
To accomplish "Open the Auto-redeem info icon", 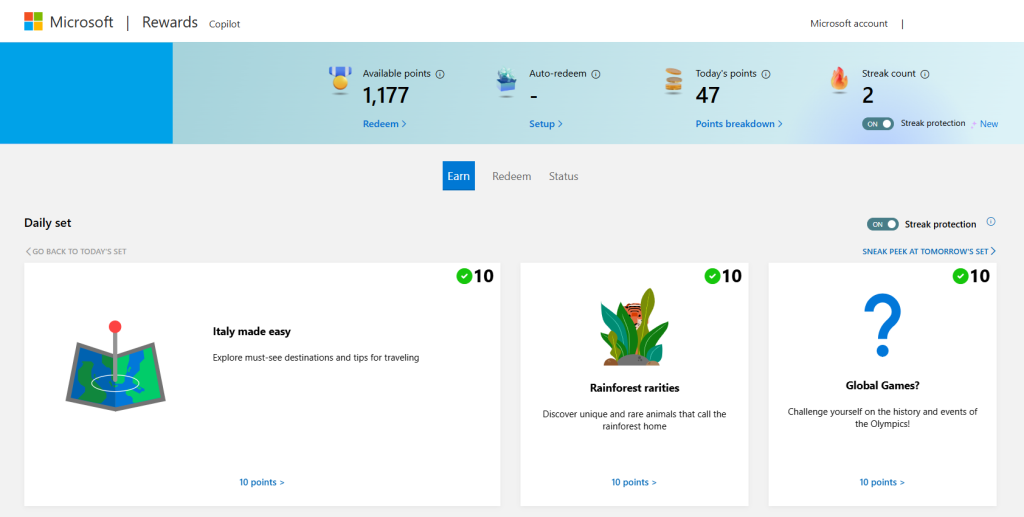I will [596, 74].
